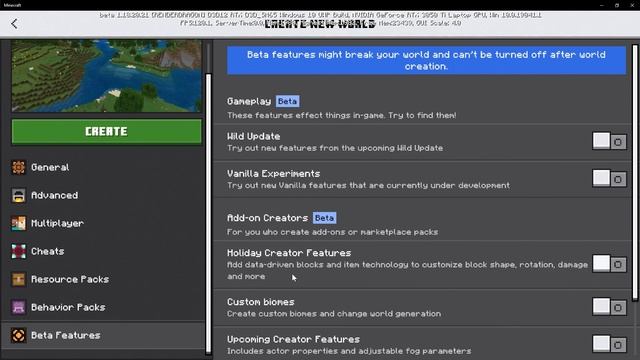Image resolution: width=640 pixels, height=360 pixels.
Task: Click the Beta badge next to Gameplay
Action: [x=287, y=101]
